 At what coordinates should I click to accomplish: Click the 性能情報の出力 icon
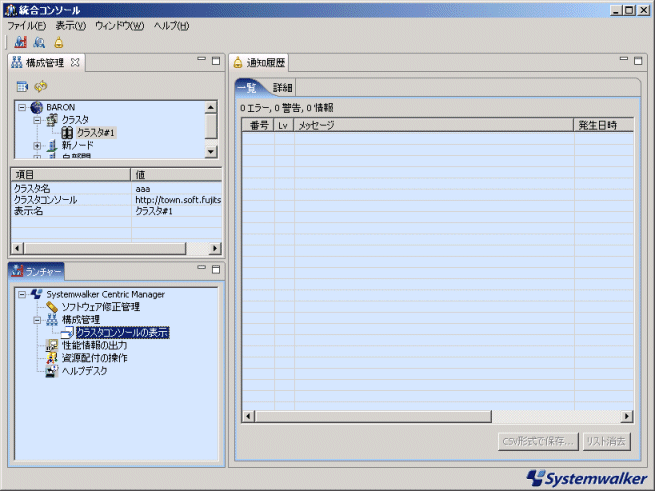coord(52,345)
